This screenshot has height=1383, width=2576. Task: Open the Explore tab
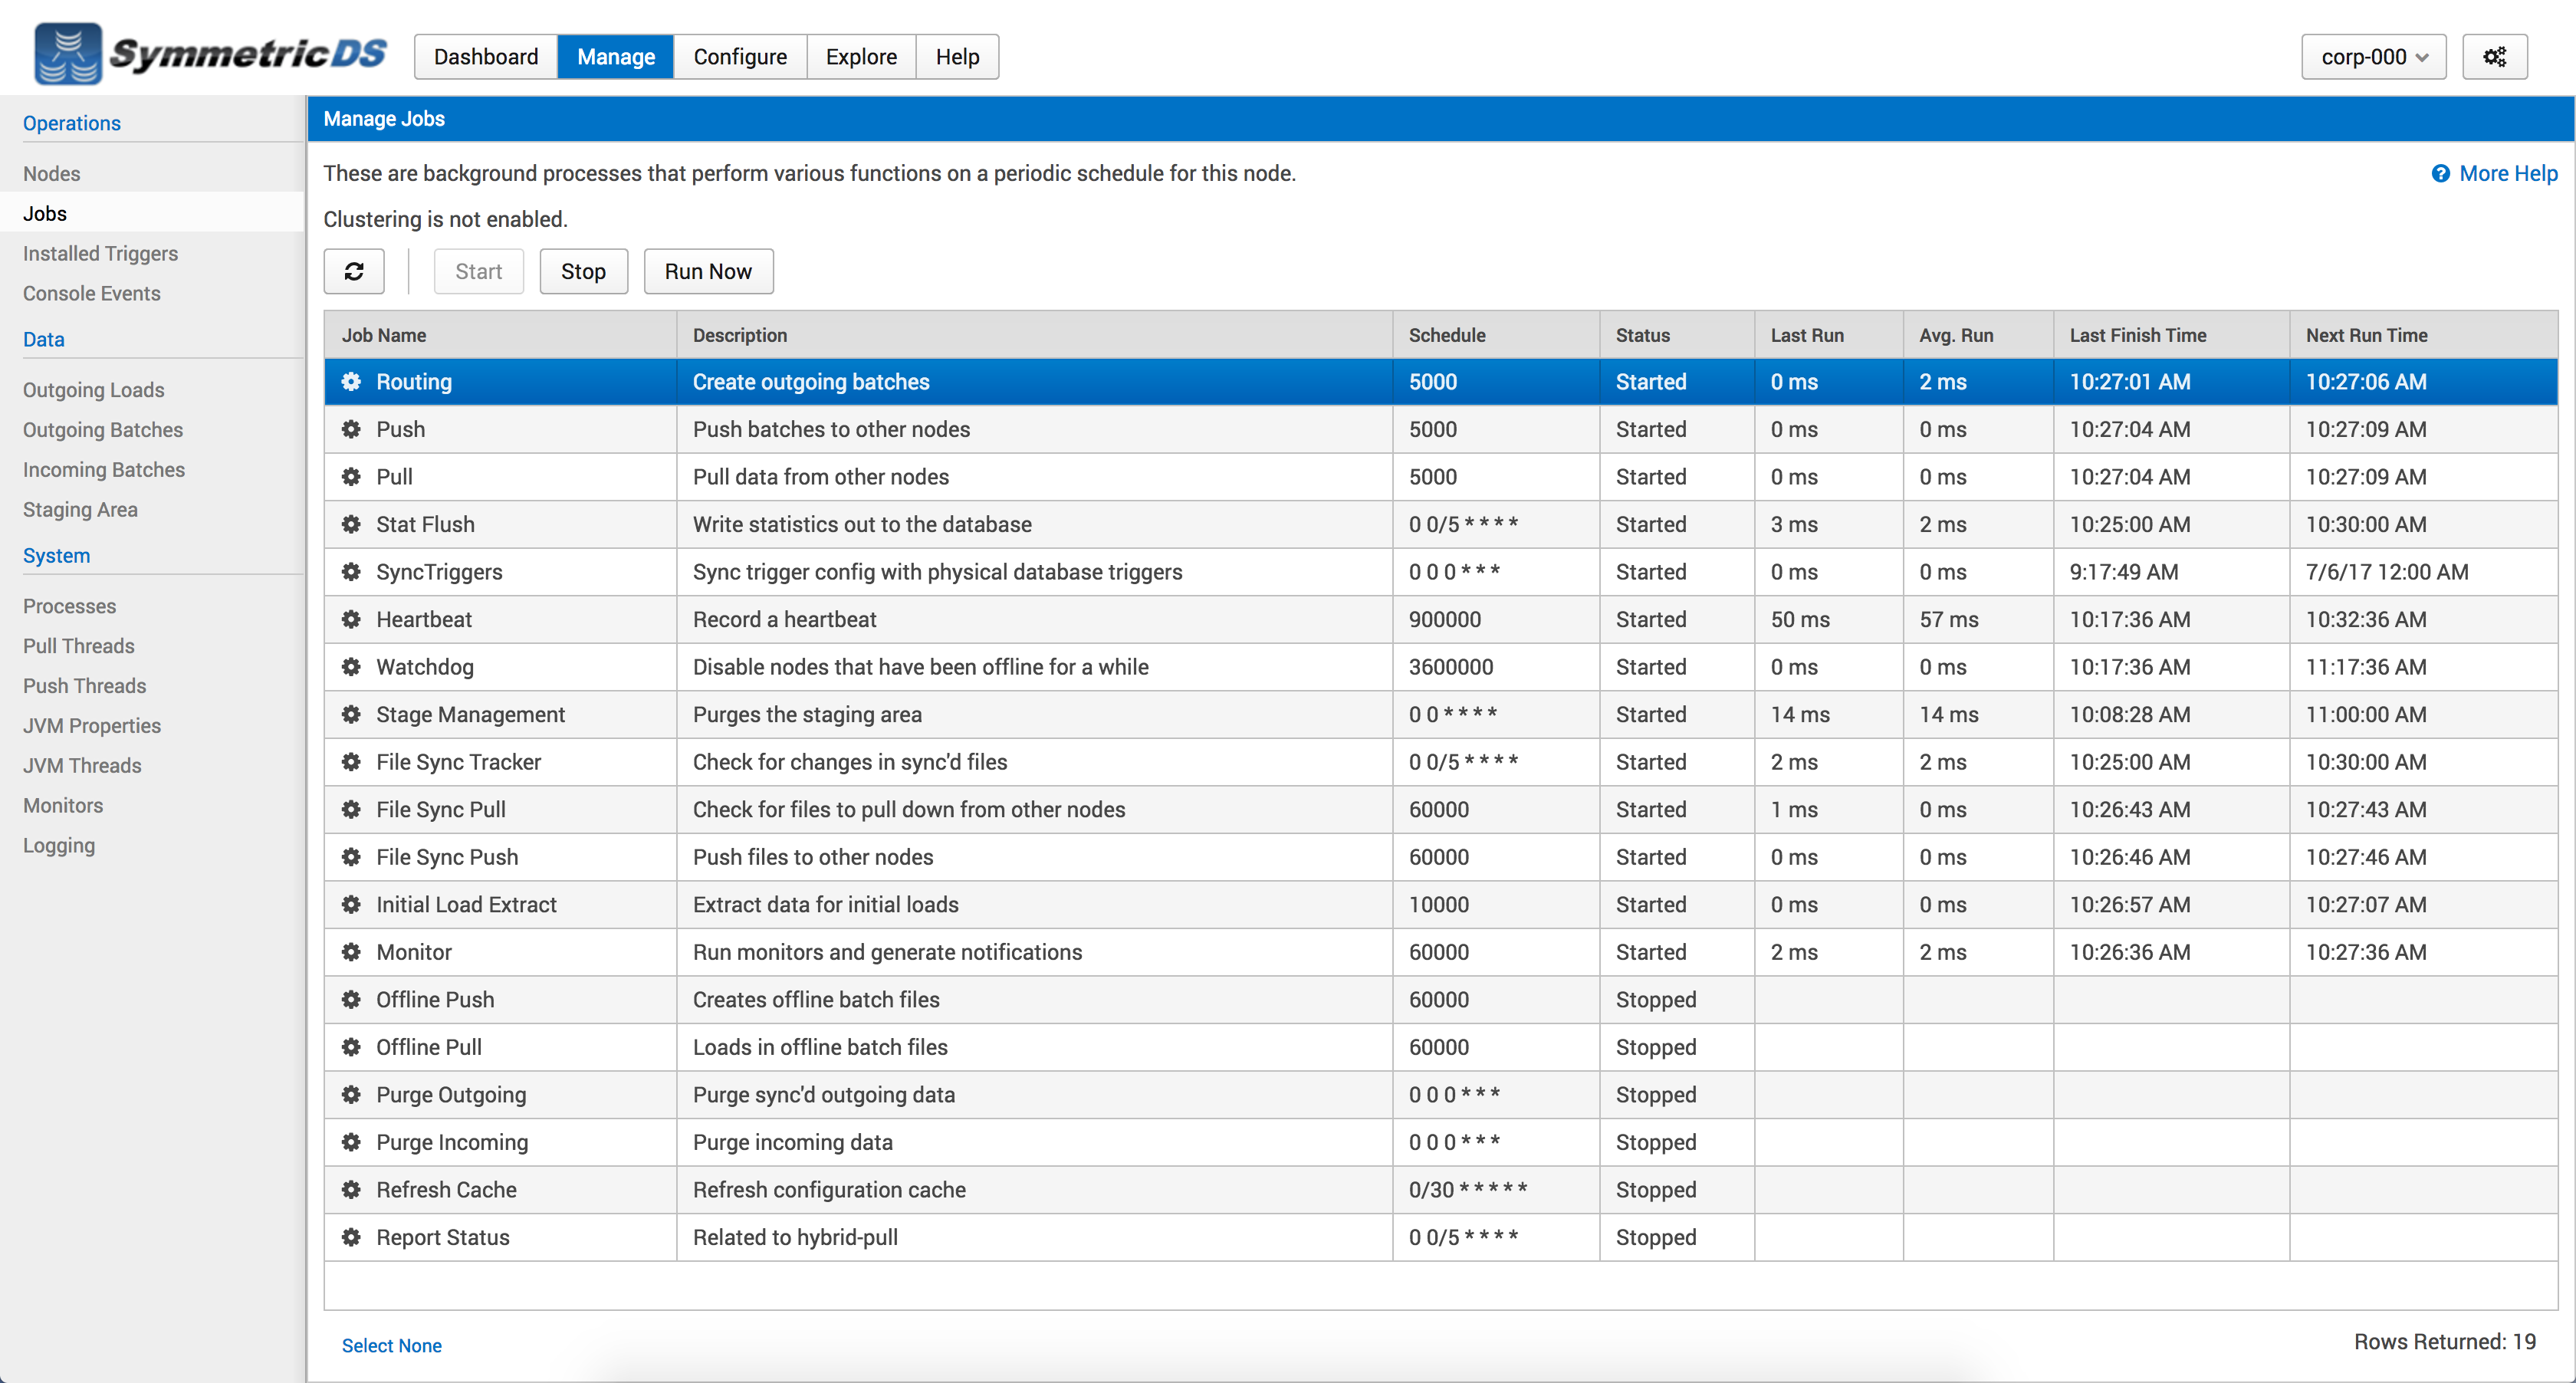point(861,57)
